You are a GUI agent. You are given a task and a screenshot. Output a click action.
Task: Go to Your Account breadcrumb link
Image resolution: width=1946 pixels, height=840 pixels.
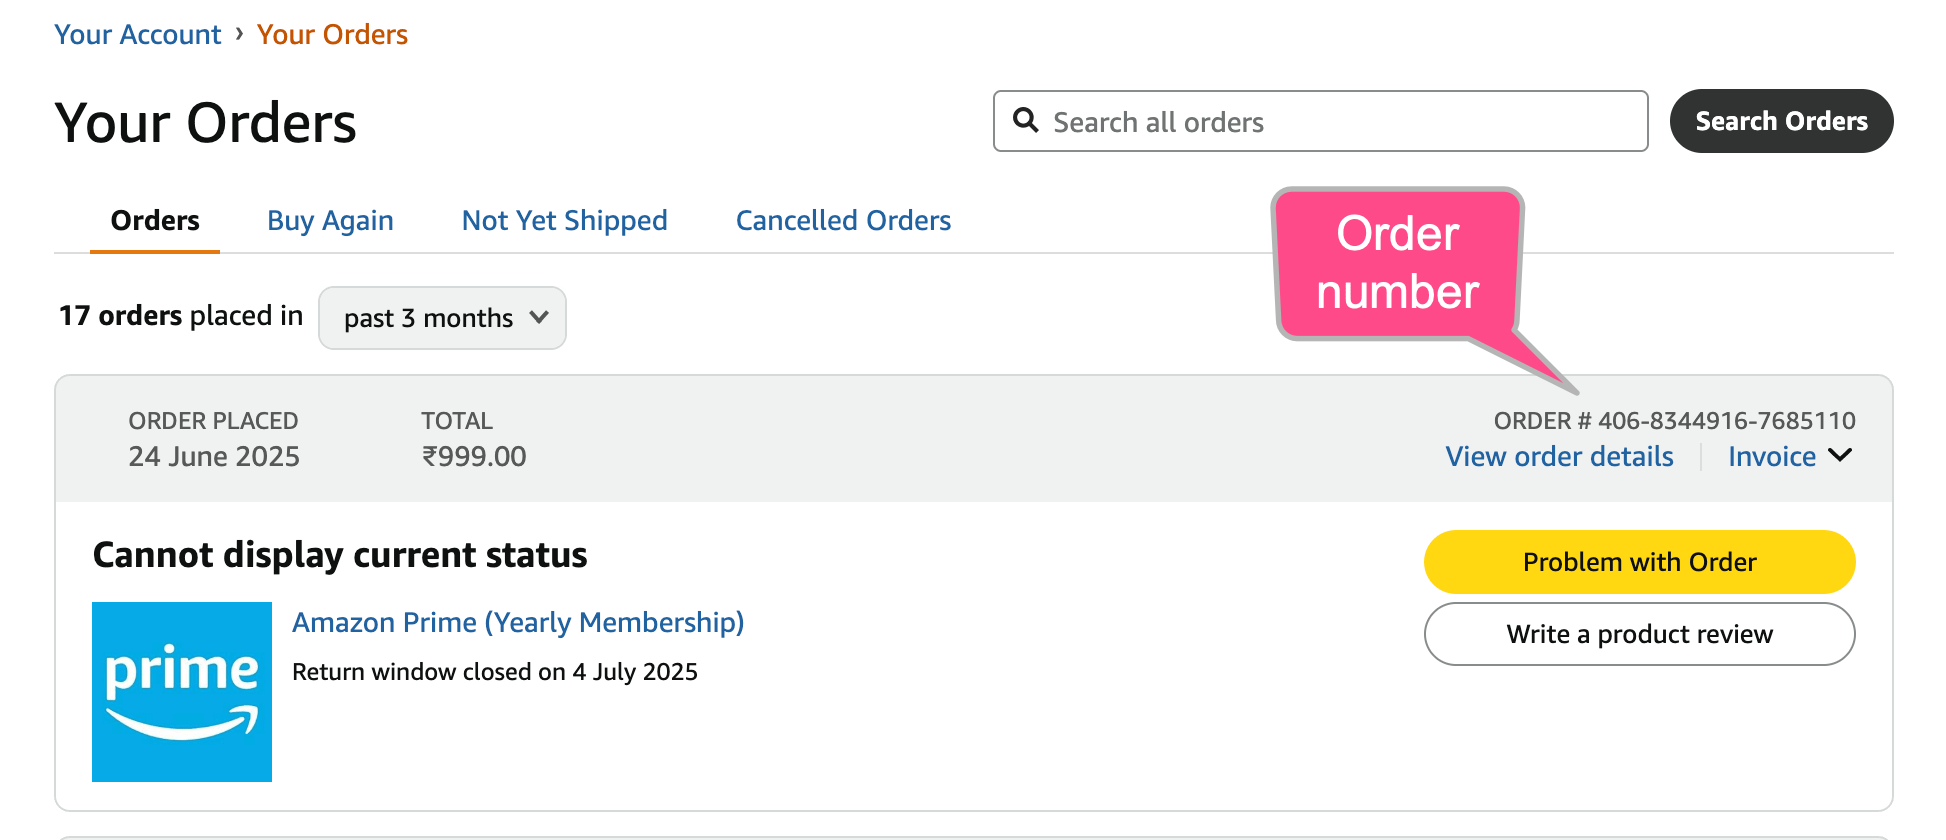click(137, 34)
